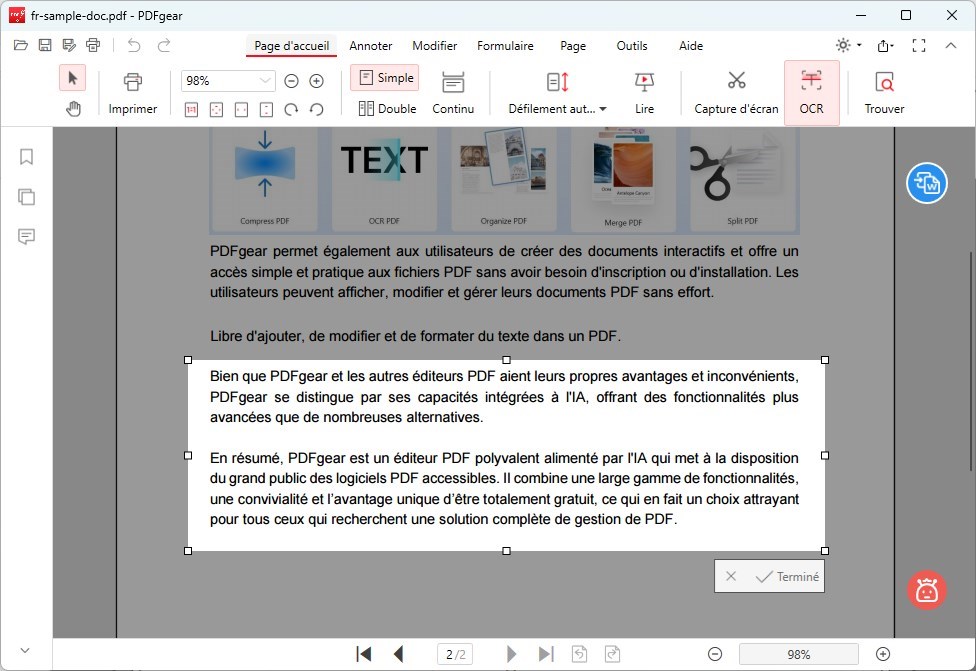Switch to the Annoter tab

pyautogui.click(x=371, y=46)
